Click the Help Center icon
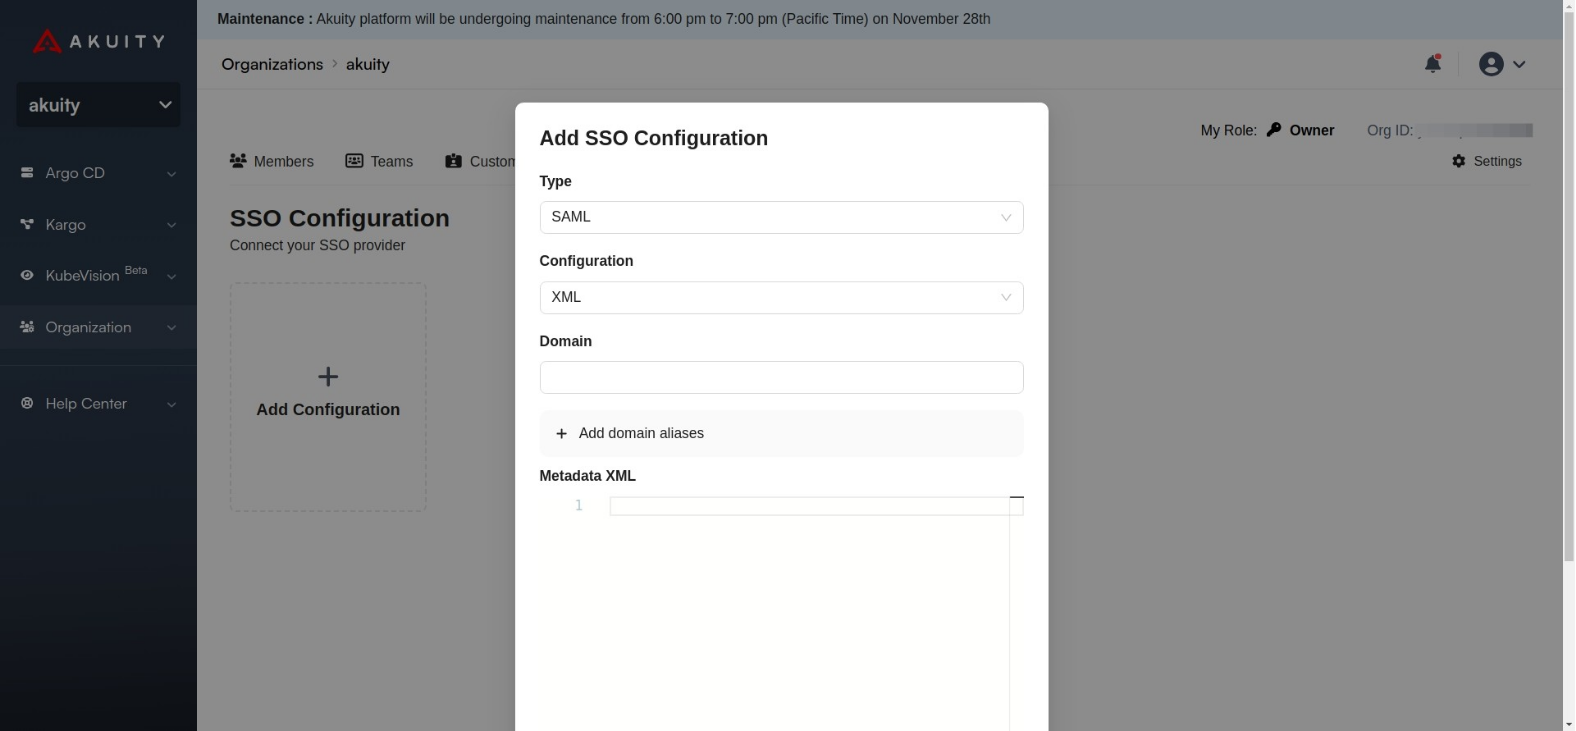This screenshot has width=1576, height=731. [27, 403]
